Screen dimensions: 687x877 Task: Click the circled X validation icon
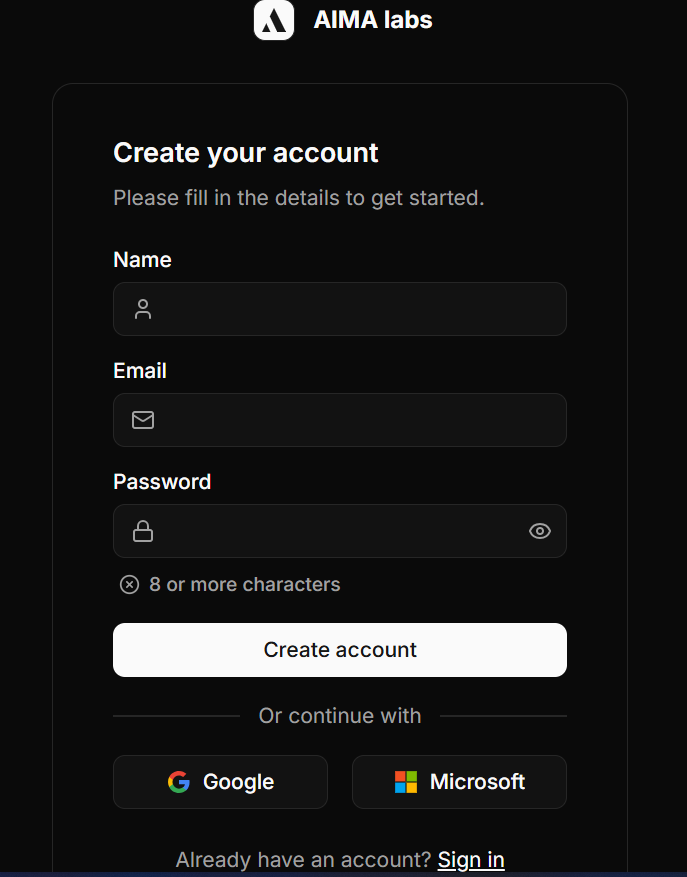coord(129,584)
